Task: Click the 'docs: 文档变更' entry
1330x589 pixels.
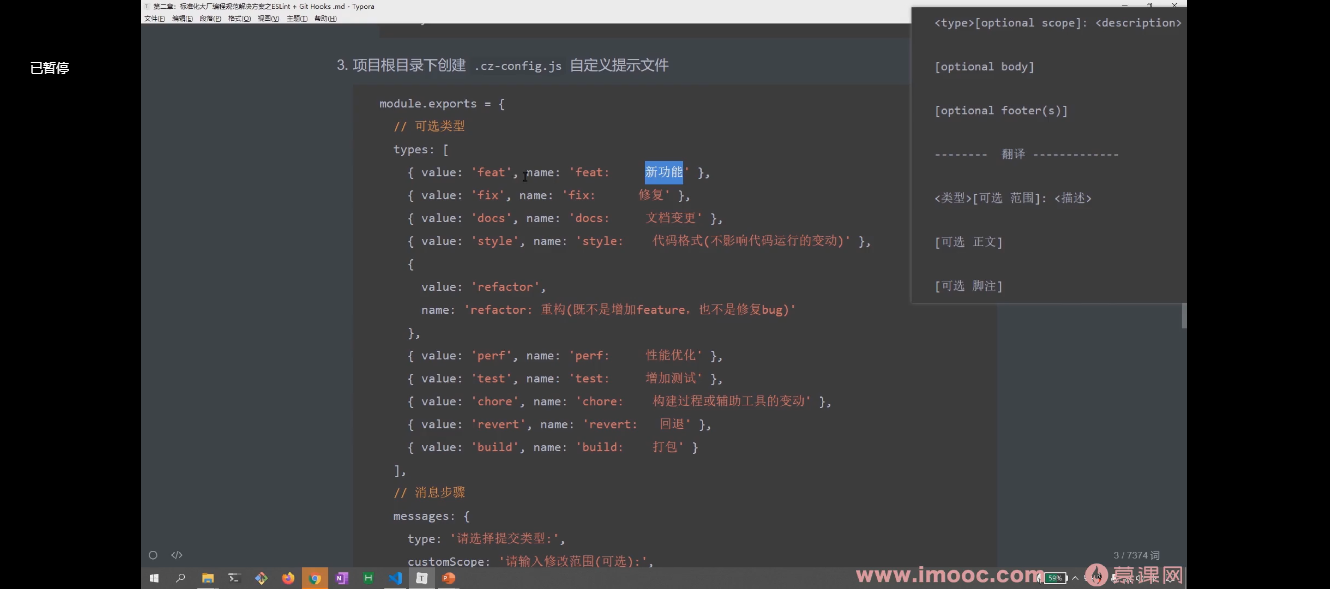Action: (x=565, y=218)
